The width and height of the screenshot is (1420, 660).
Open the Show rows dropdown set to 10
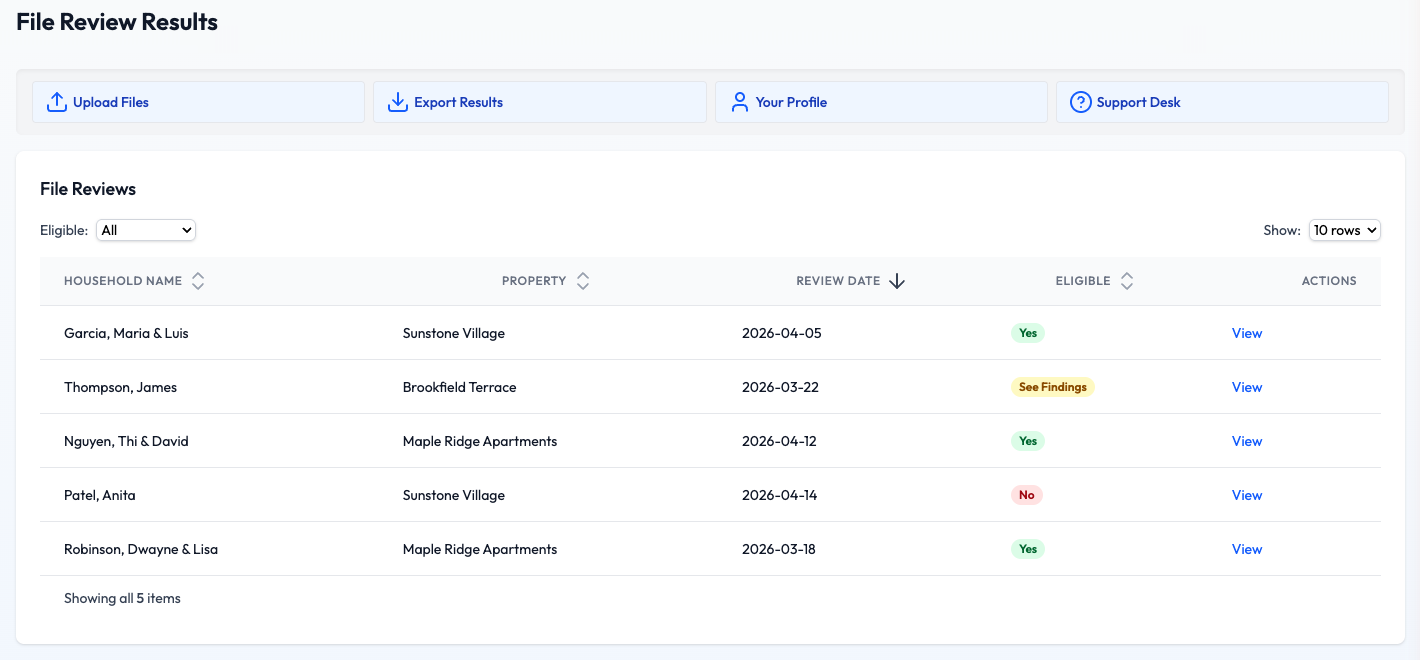click(x=1344, y=229)
